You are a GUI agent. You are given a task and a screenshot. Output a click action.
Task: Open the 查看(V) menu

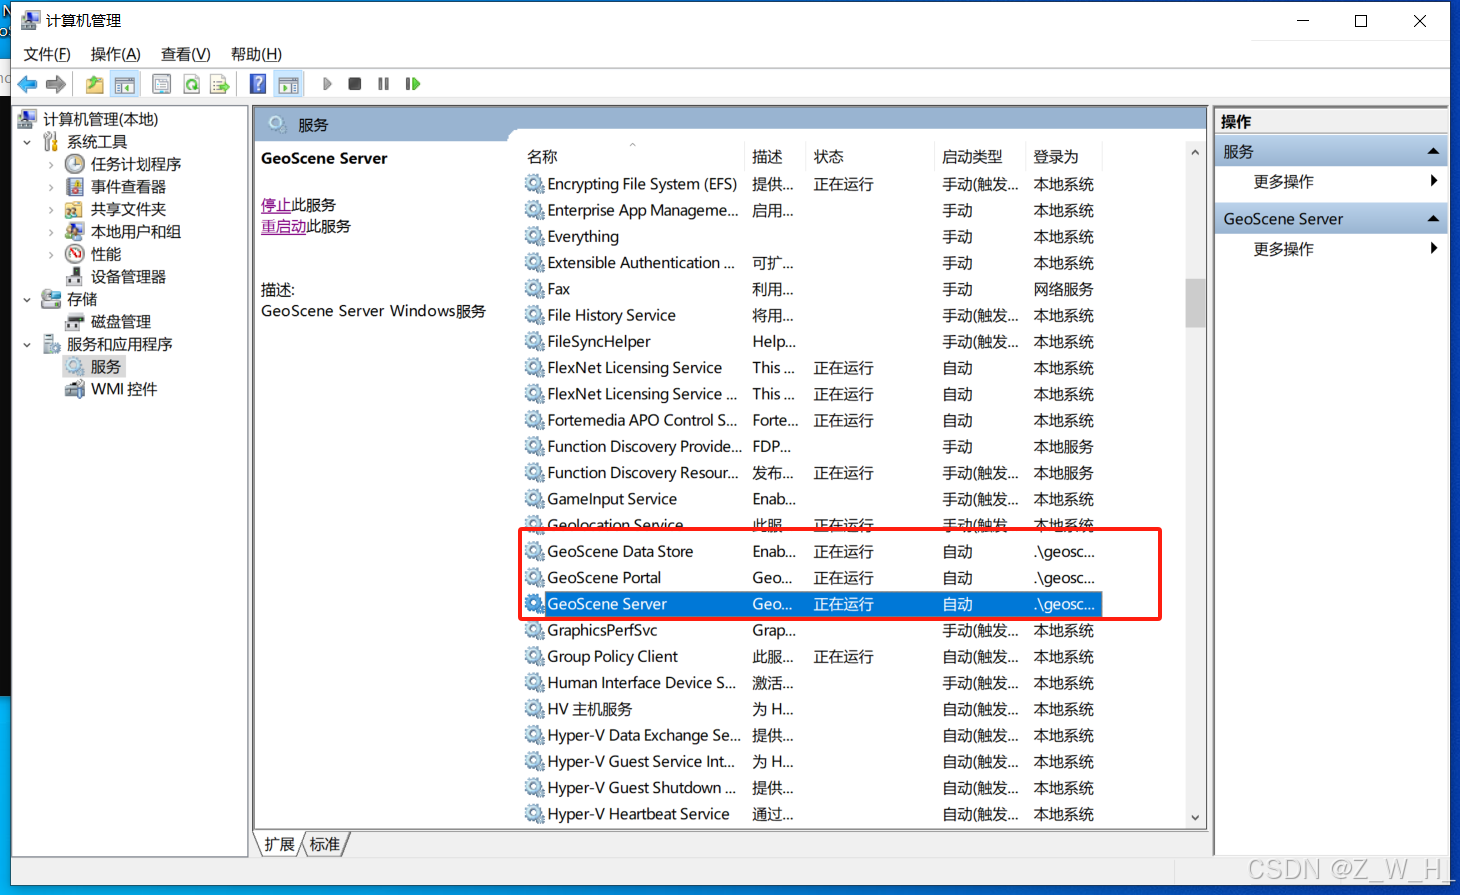(x=186, y=54)
